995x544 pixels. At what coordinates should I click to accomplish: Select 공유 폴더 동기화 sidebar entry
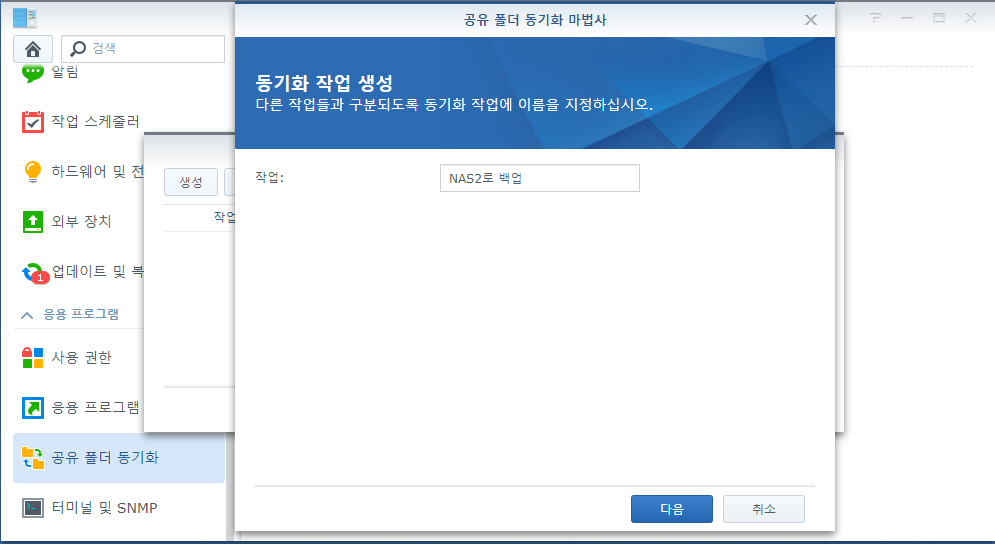[x=119, y=458]
